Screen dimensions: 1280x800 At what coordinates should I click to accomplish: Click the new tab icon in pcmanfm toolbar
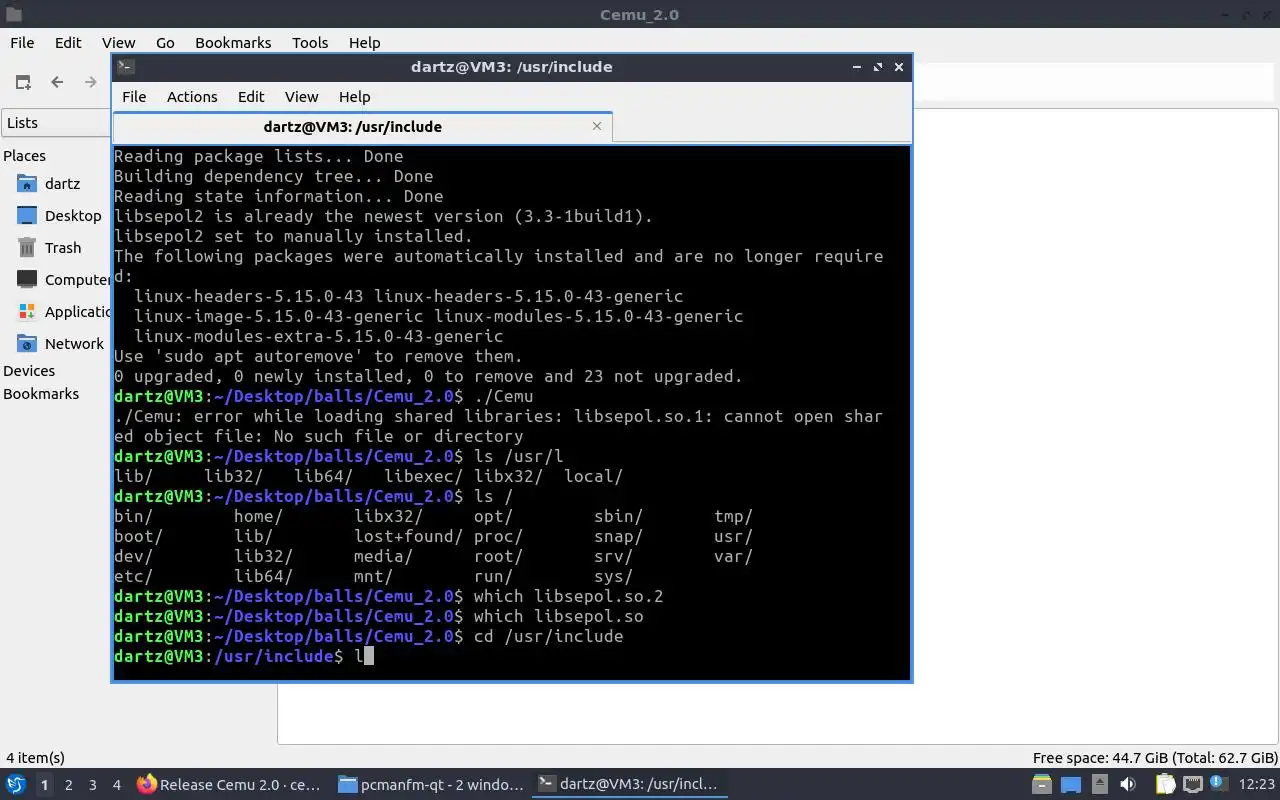pyautogui.click(x=23, y=82)
